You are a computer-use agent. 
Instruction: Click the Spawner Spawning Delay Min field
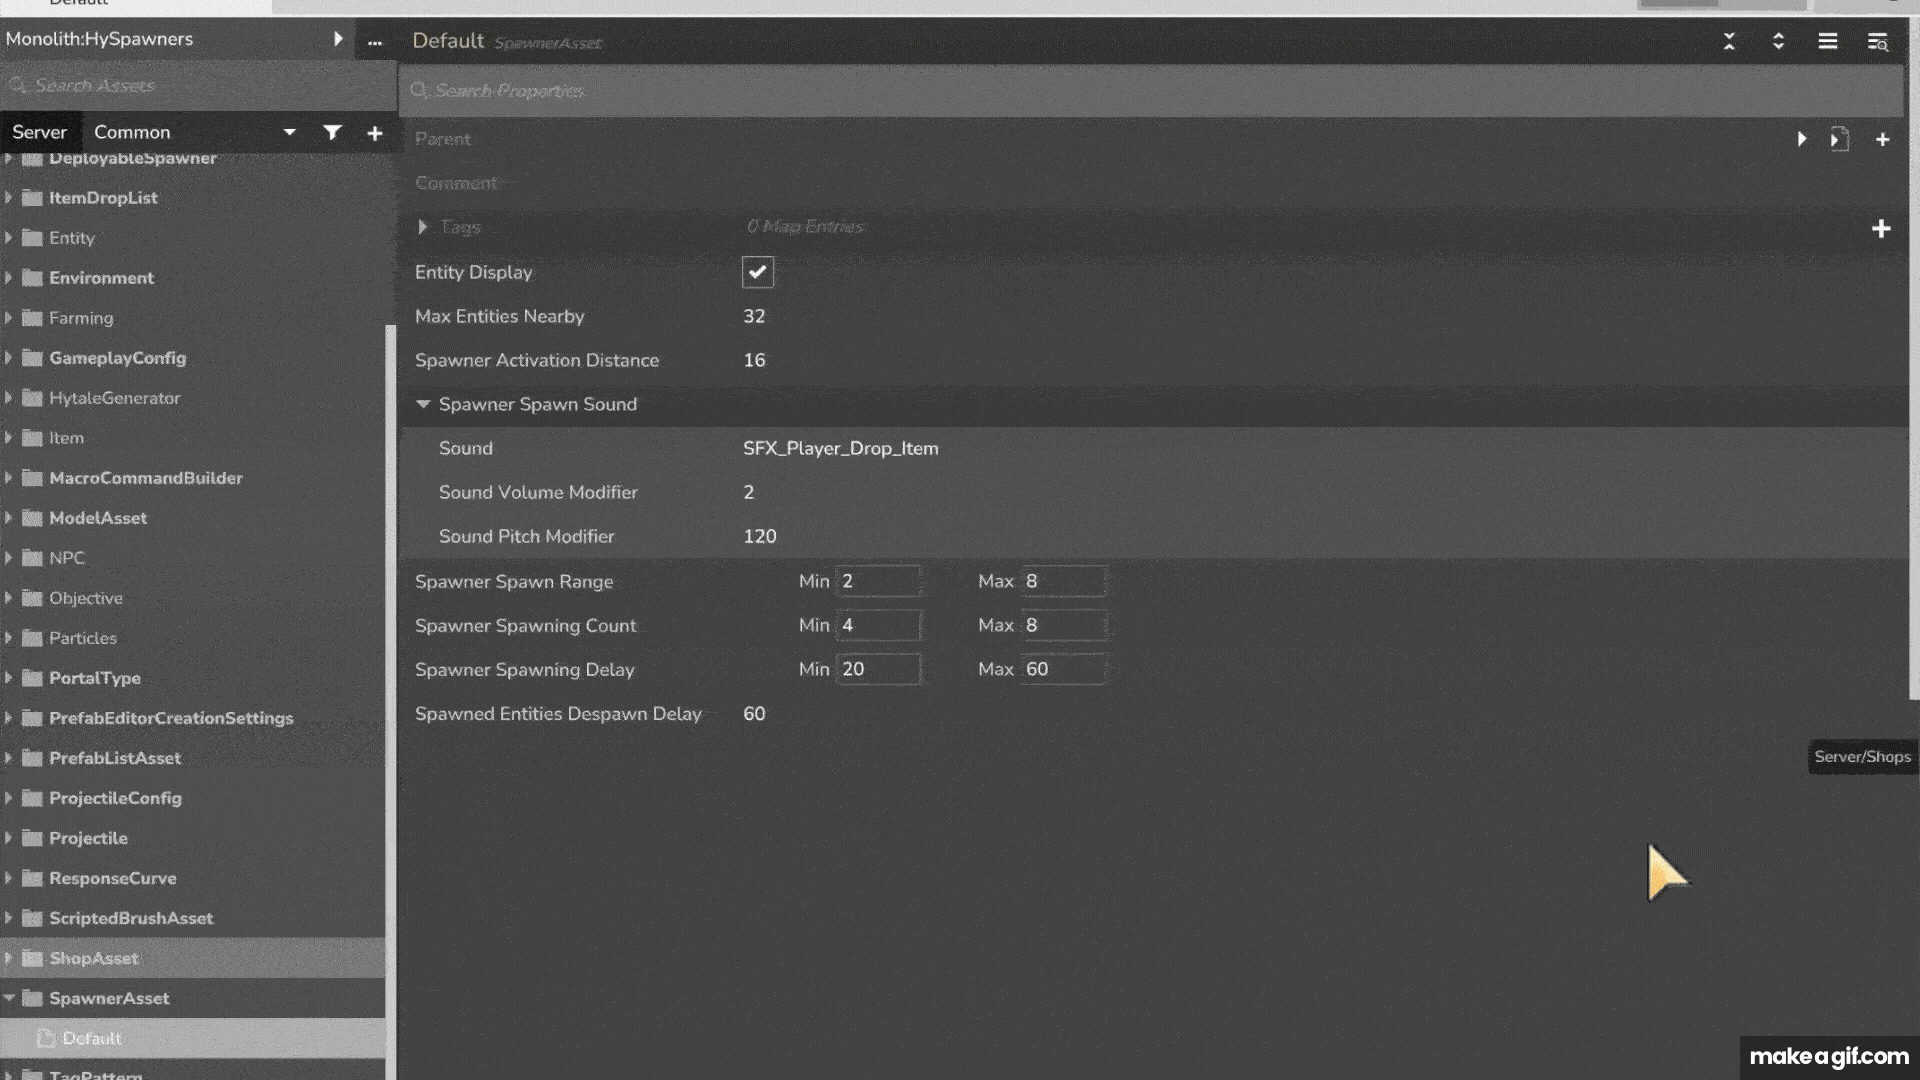[877, 669]
